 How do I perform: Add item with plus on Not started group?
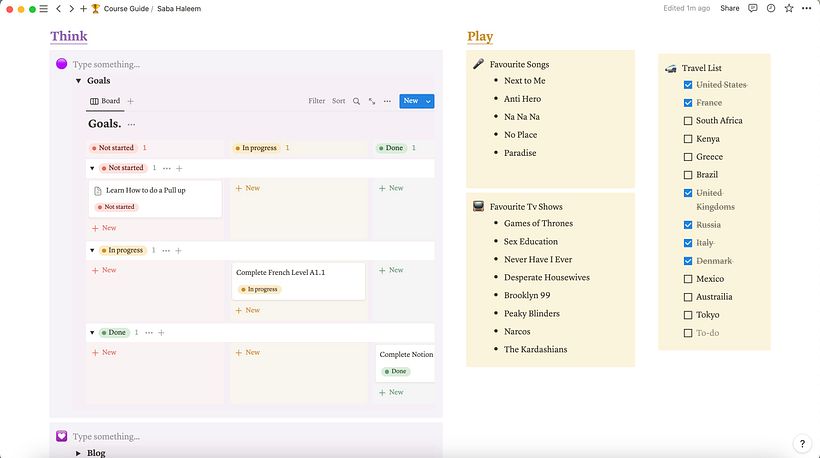click(179, 168)
